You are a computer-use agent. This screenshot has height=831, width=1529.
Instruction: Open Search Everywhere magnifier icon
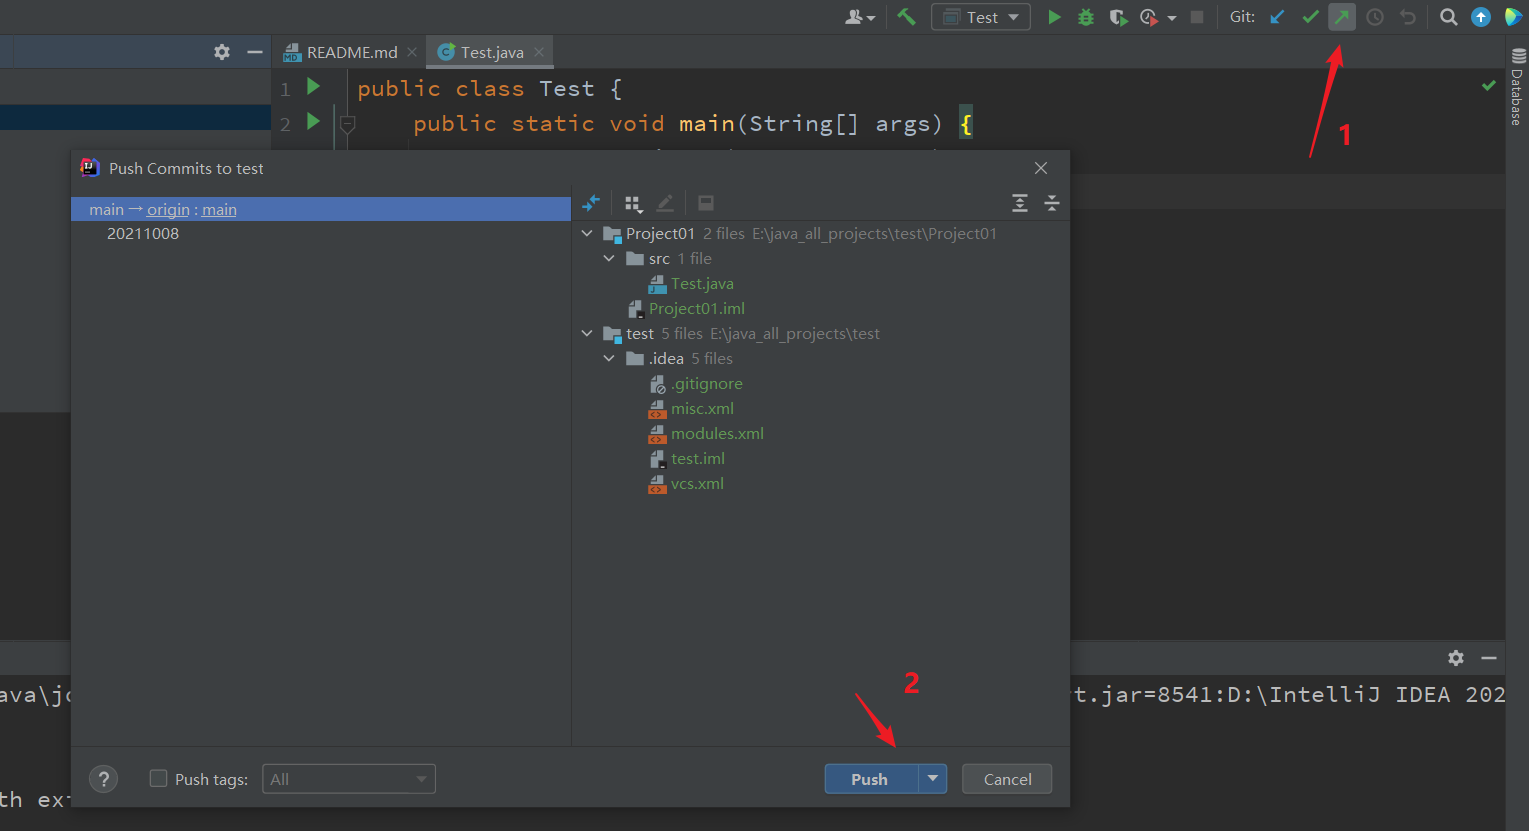1448,17
